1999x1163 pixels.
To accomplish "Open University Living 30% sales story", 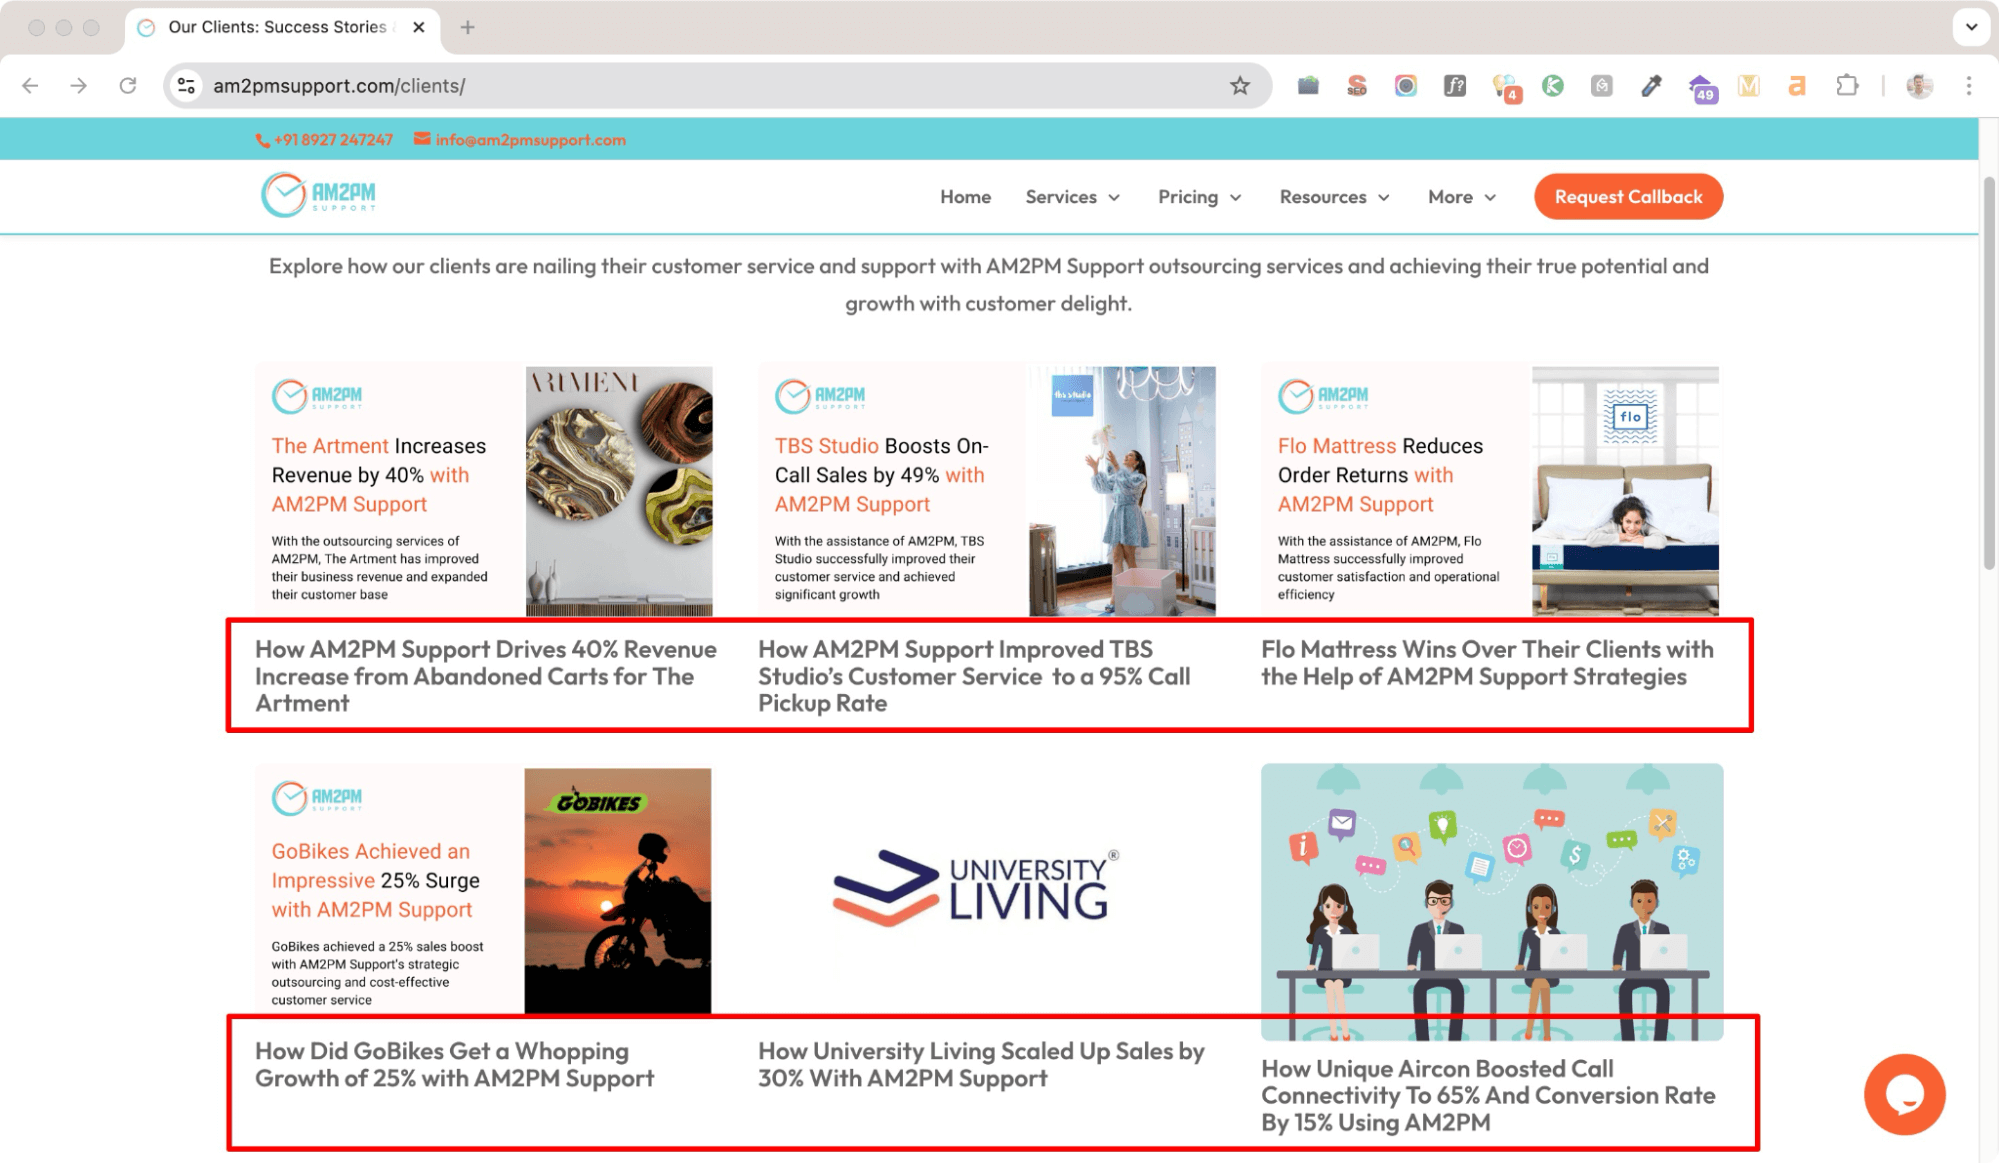I will click(x=981, y=1064).
